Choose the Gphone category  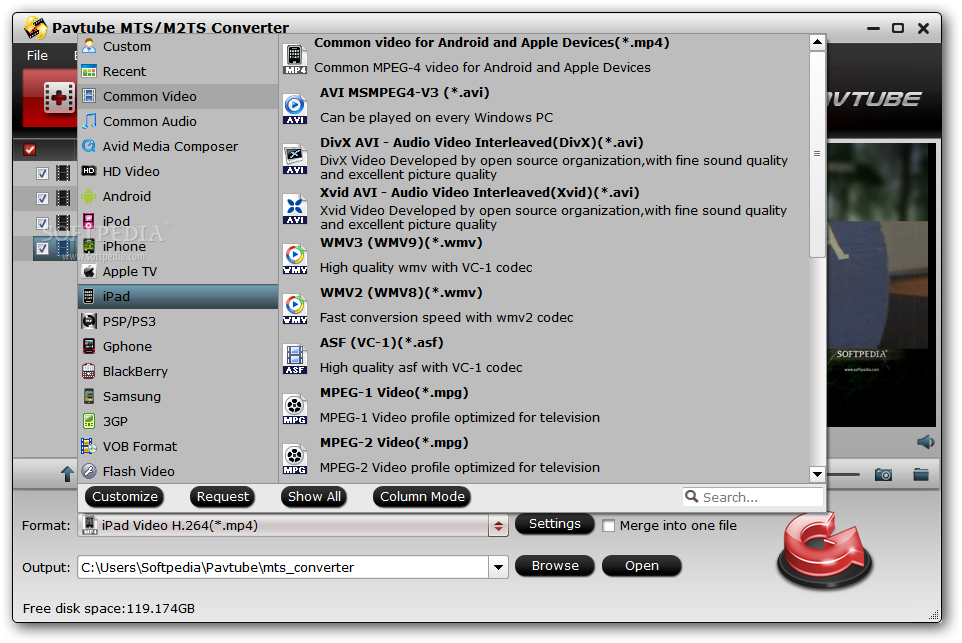[x=178, y=346]
